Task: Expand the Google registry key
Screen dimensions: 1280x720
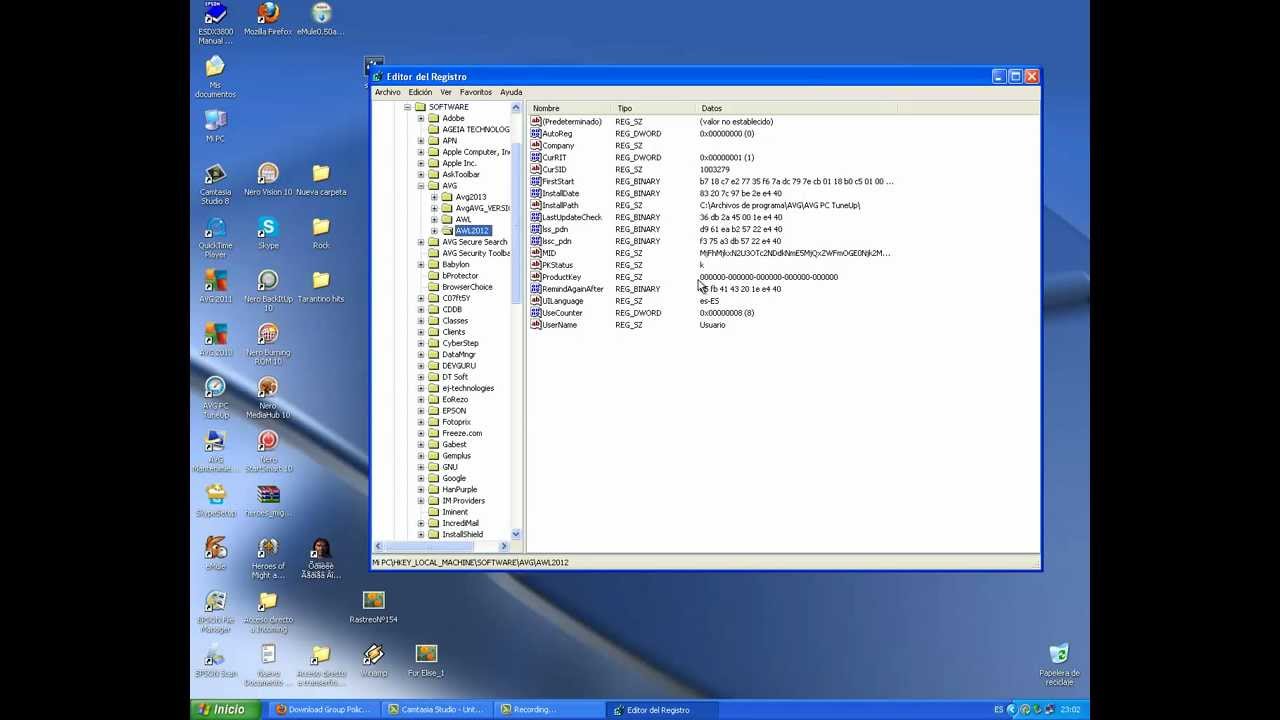Action: pos(421,478)
